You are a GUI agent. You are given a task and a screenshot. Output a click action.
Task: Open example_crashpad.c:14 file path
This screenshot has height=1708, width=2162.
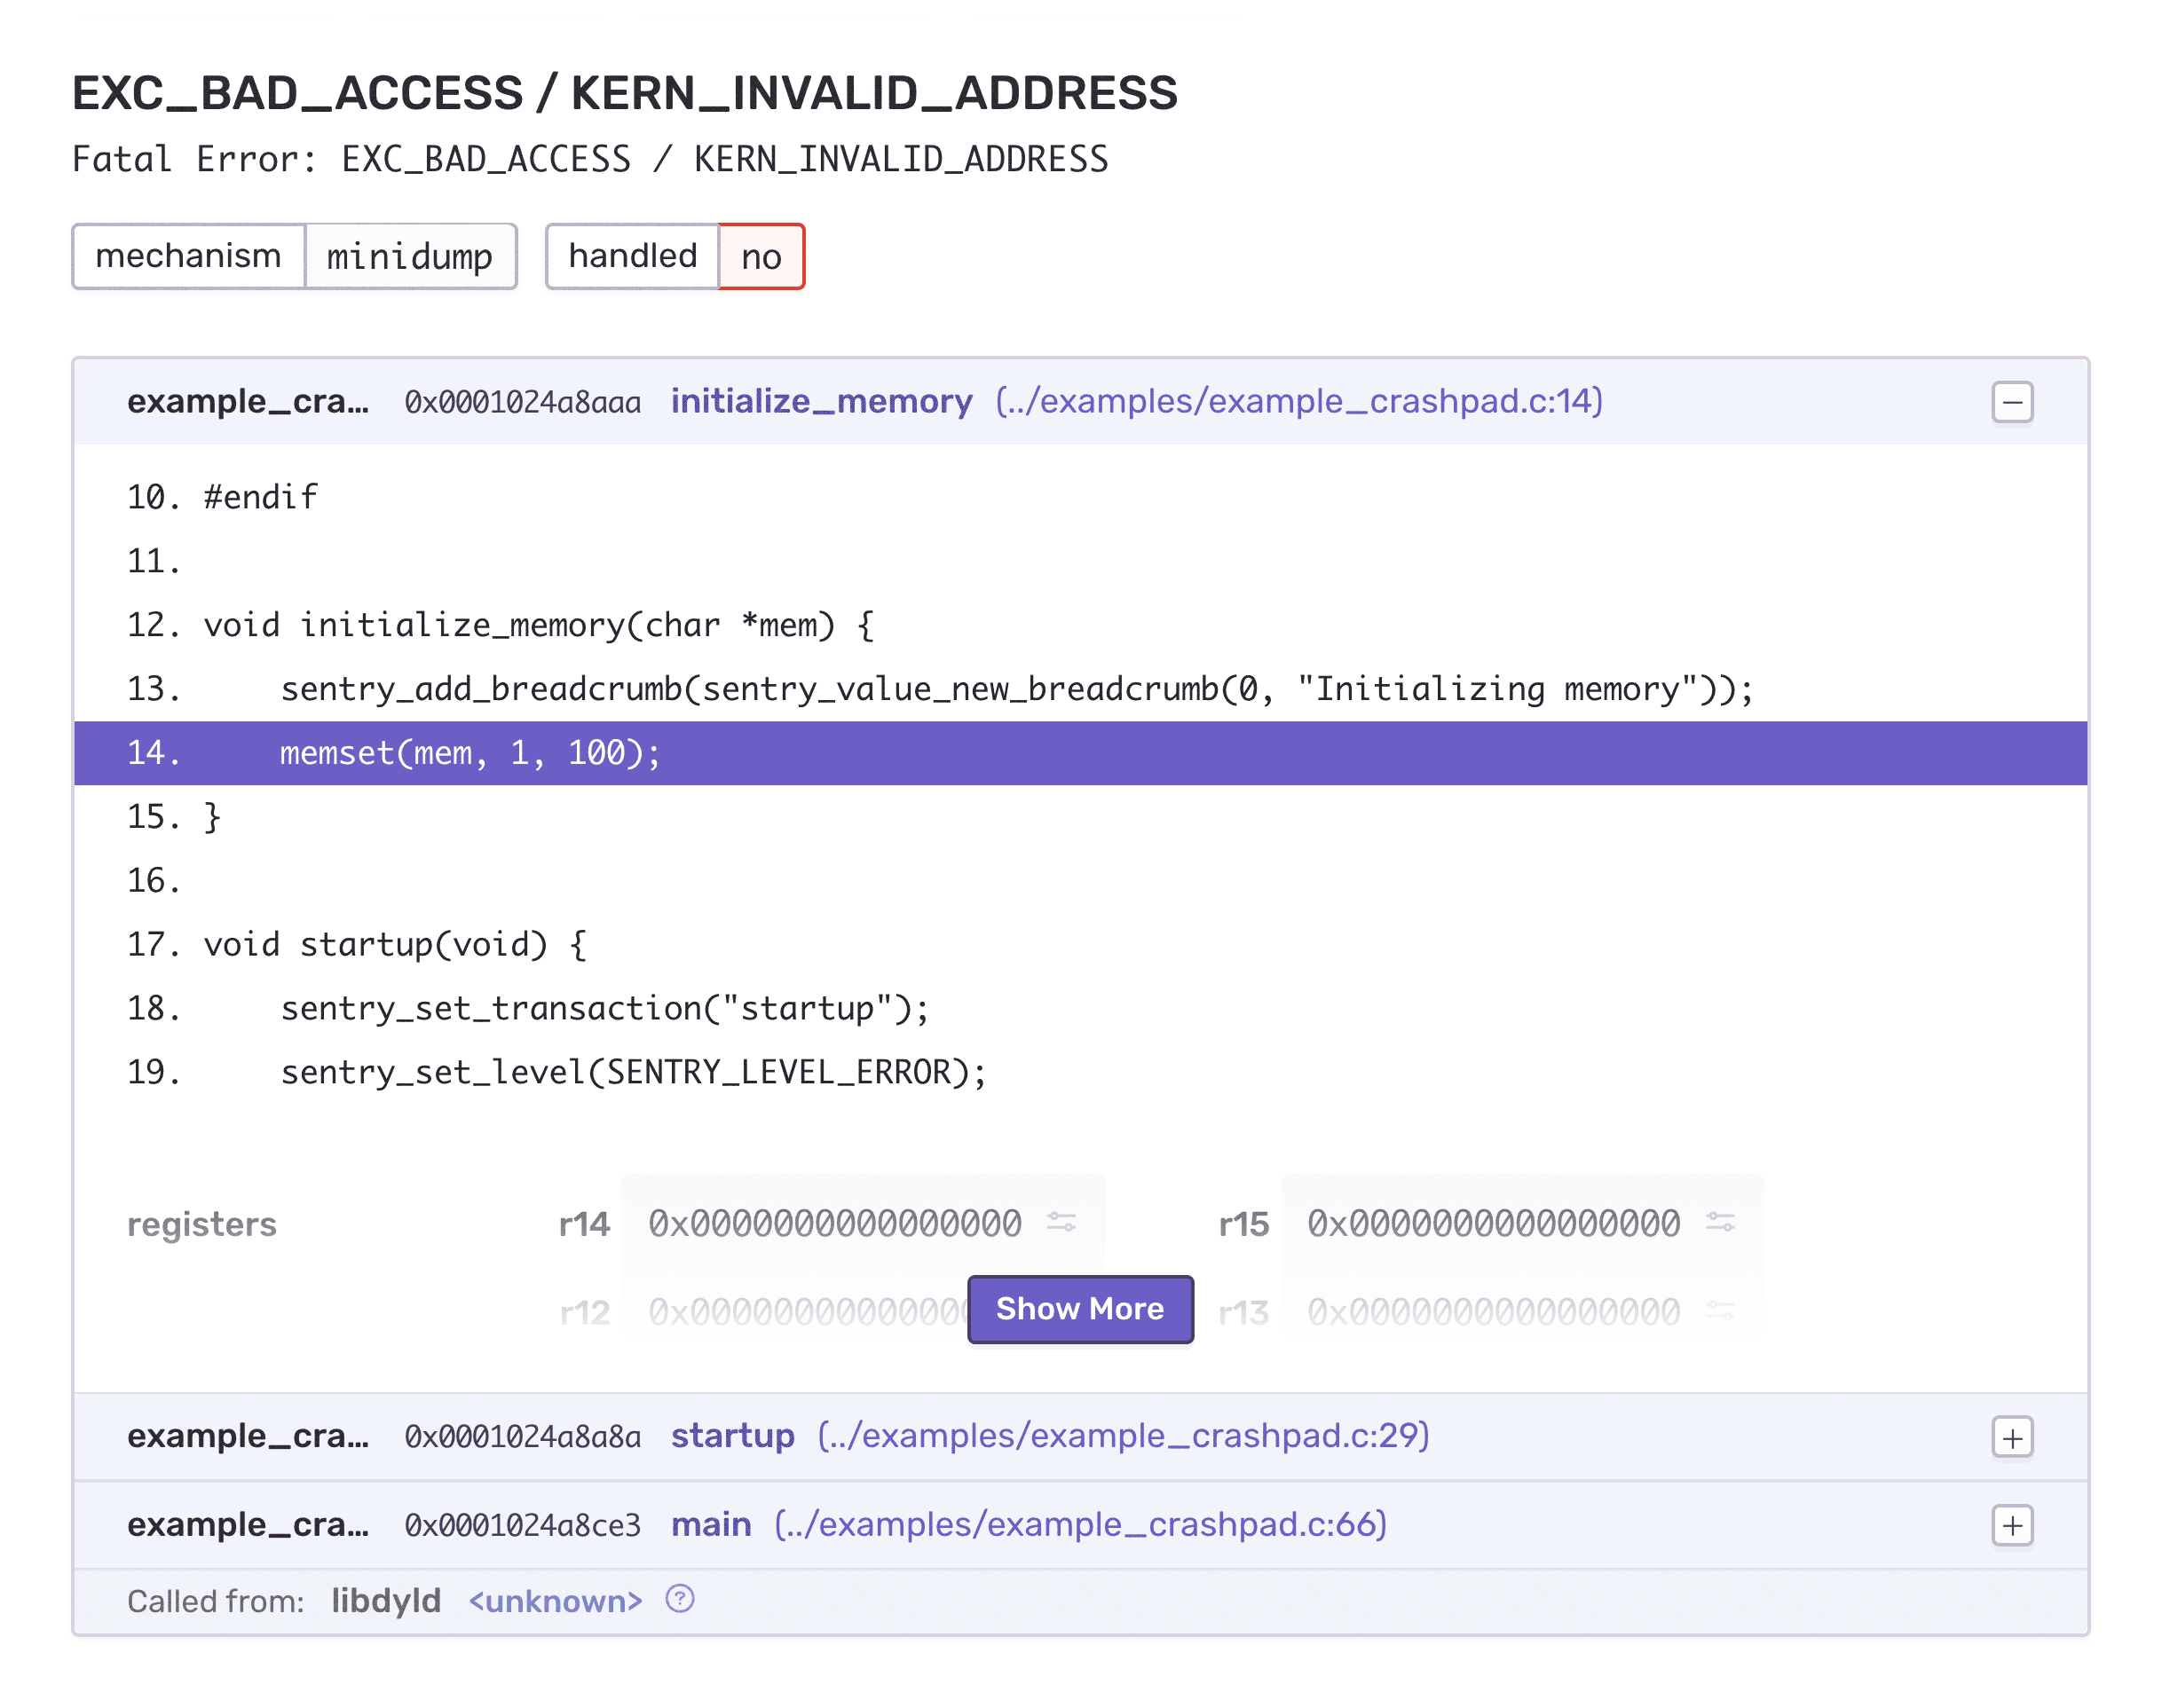[x=1299, y=401]
